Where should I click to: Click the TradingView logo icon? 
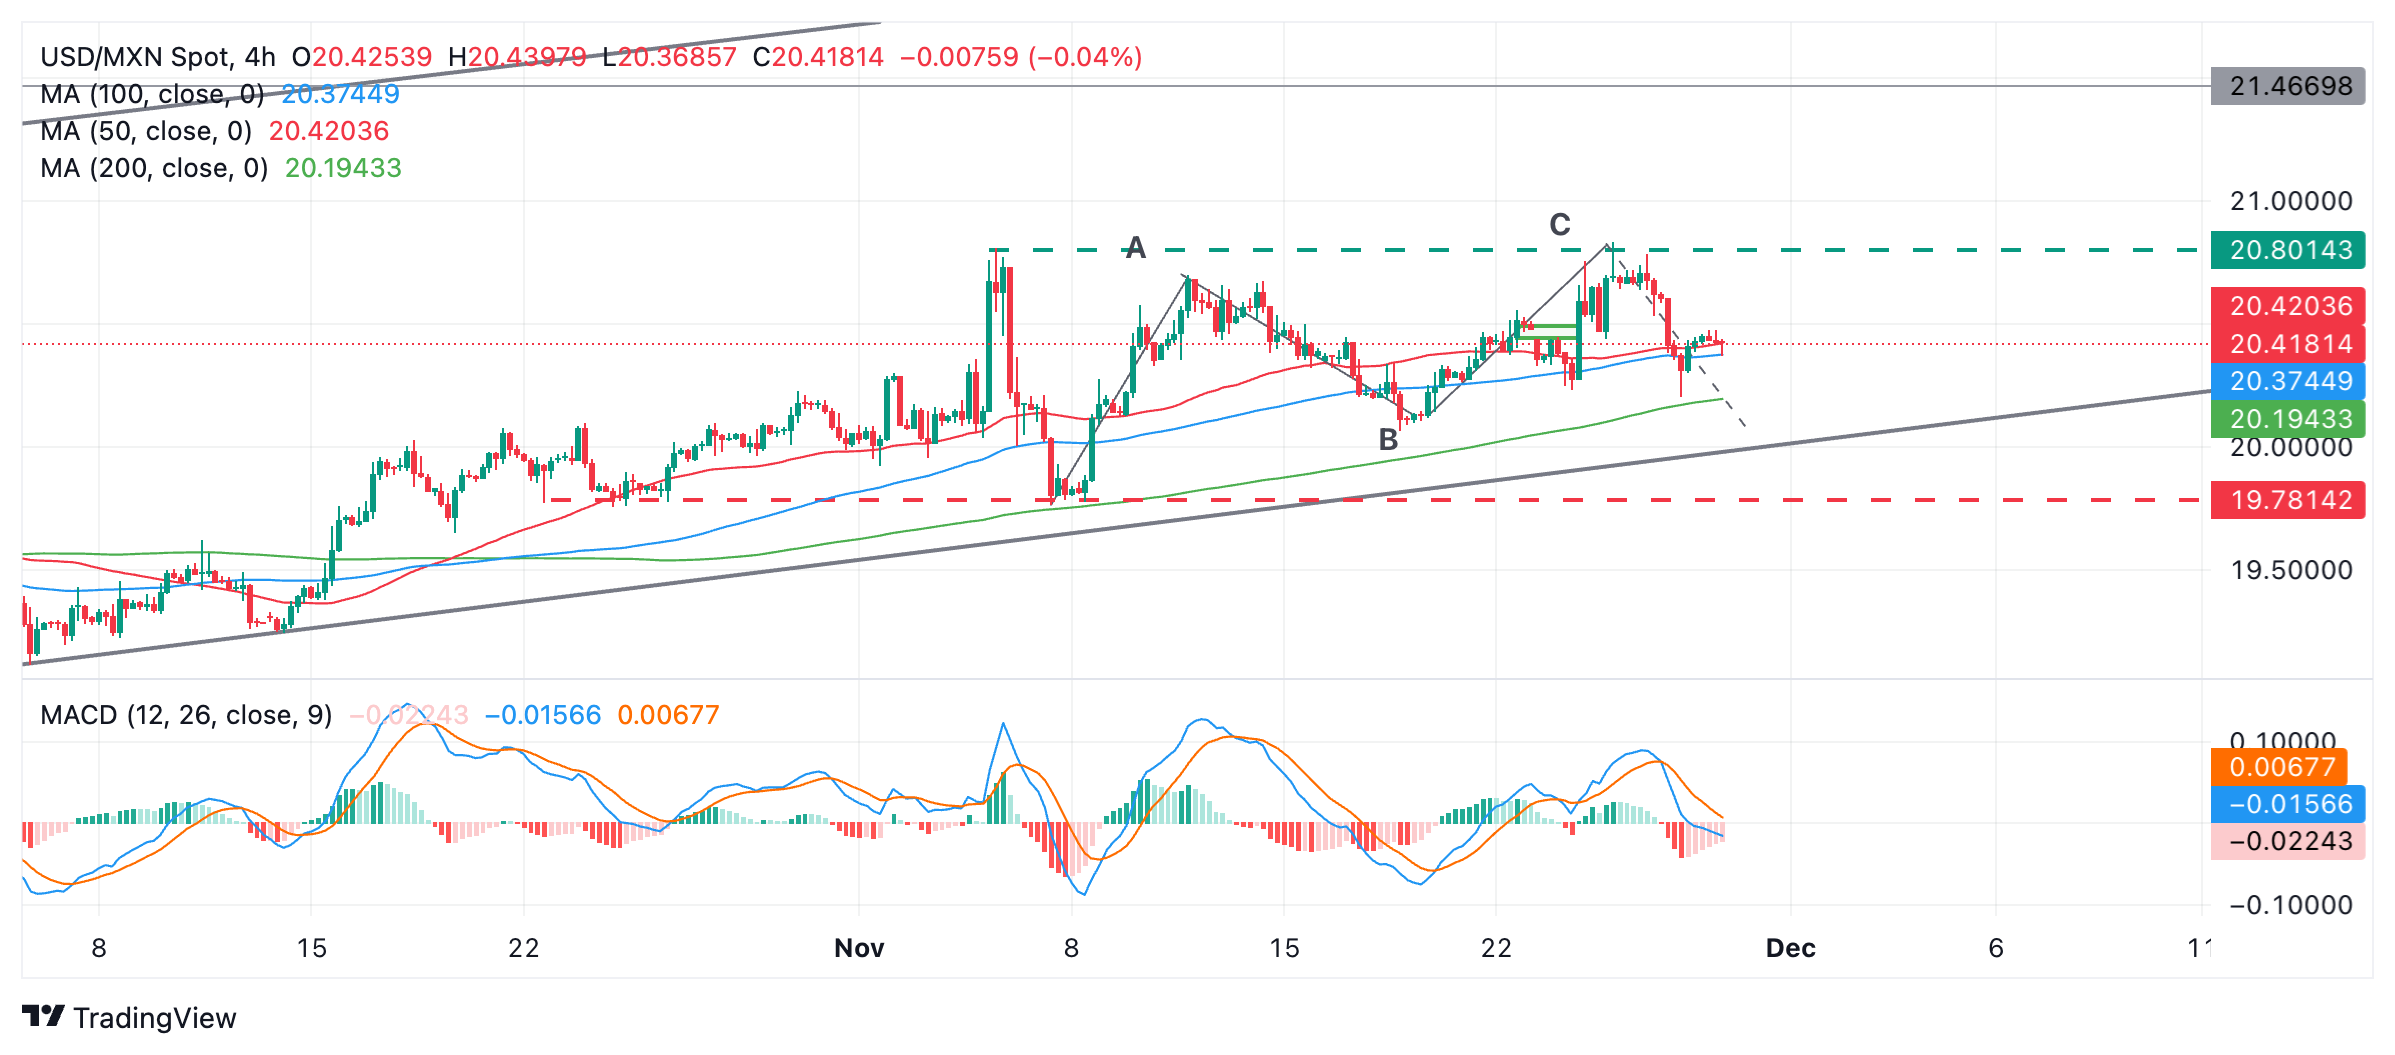click(x=43, y=1016)
